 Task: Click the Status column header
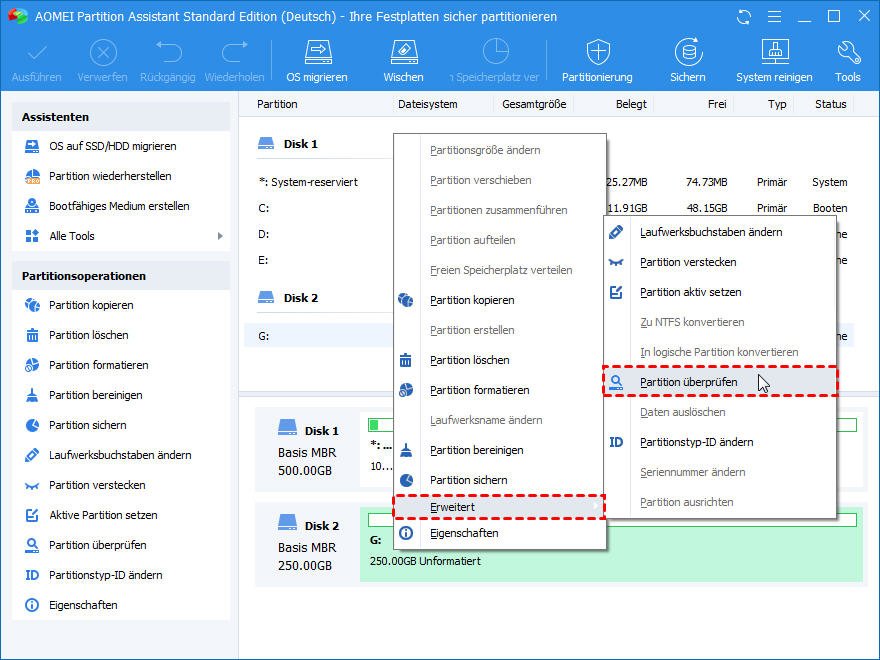pyautogui.click(x=831, y=104)
